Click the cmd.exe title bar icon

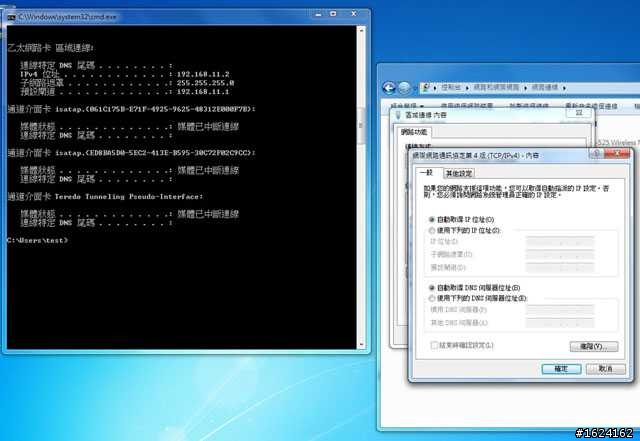(x=11, y=17)
